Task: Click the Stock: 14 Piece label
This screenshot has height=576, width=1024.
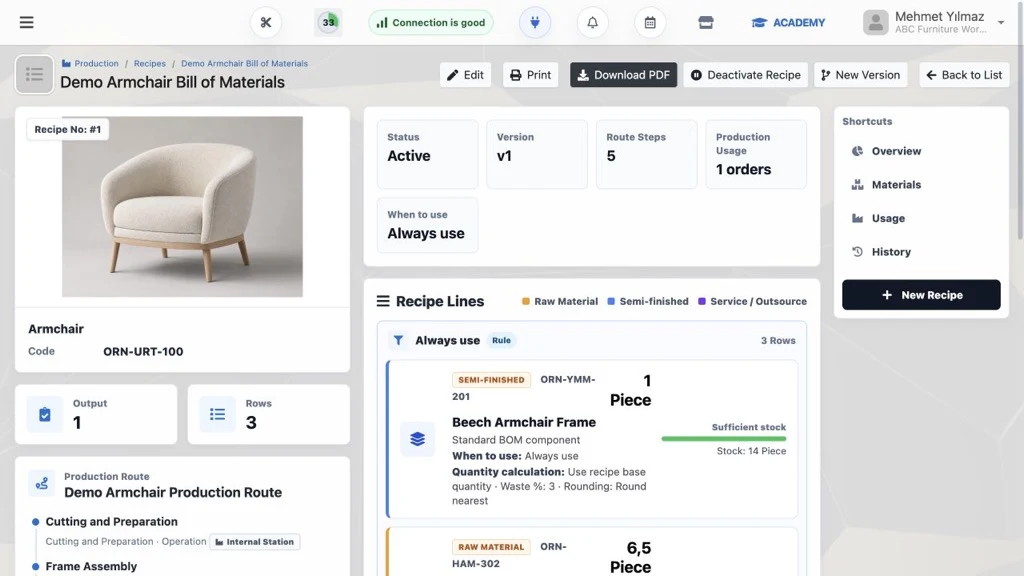Action: [x=751, y=451]
